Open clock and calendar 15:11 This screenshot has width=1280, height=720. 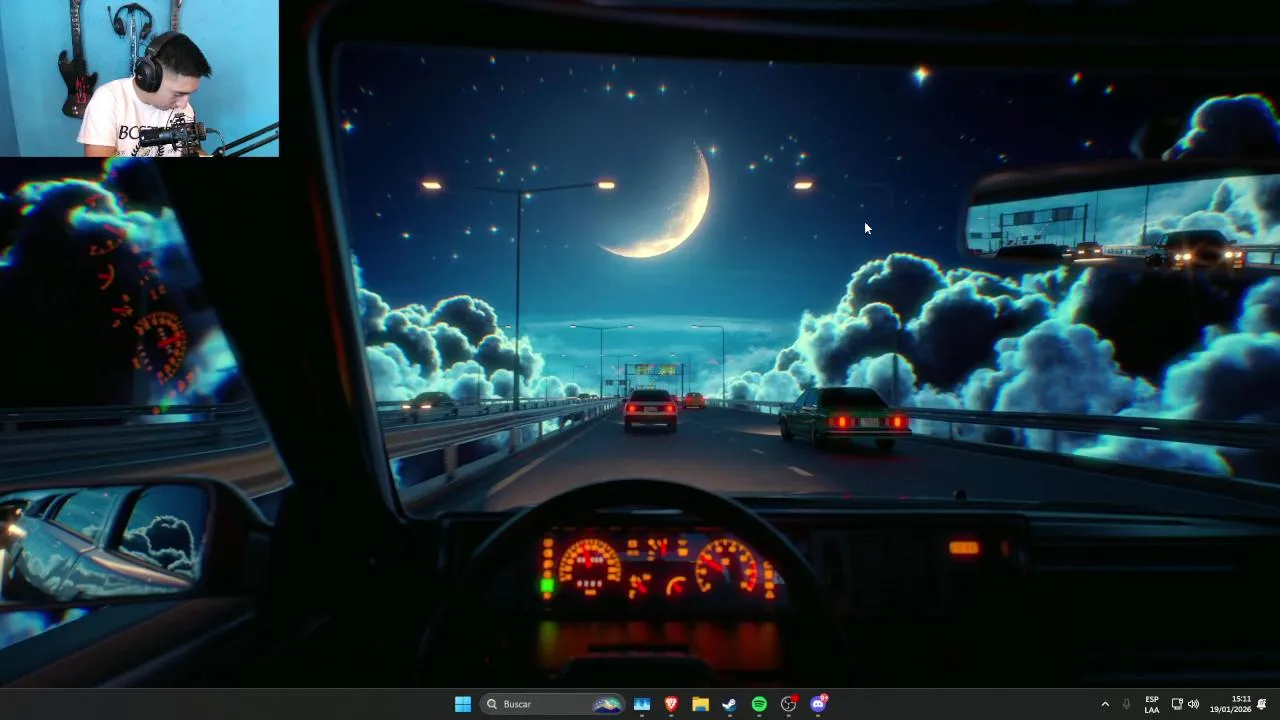pyautogui.click(x=1230, y=704)
